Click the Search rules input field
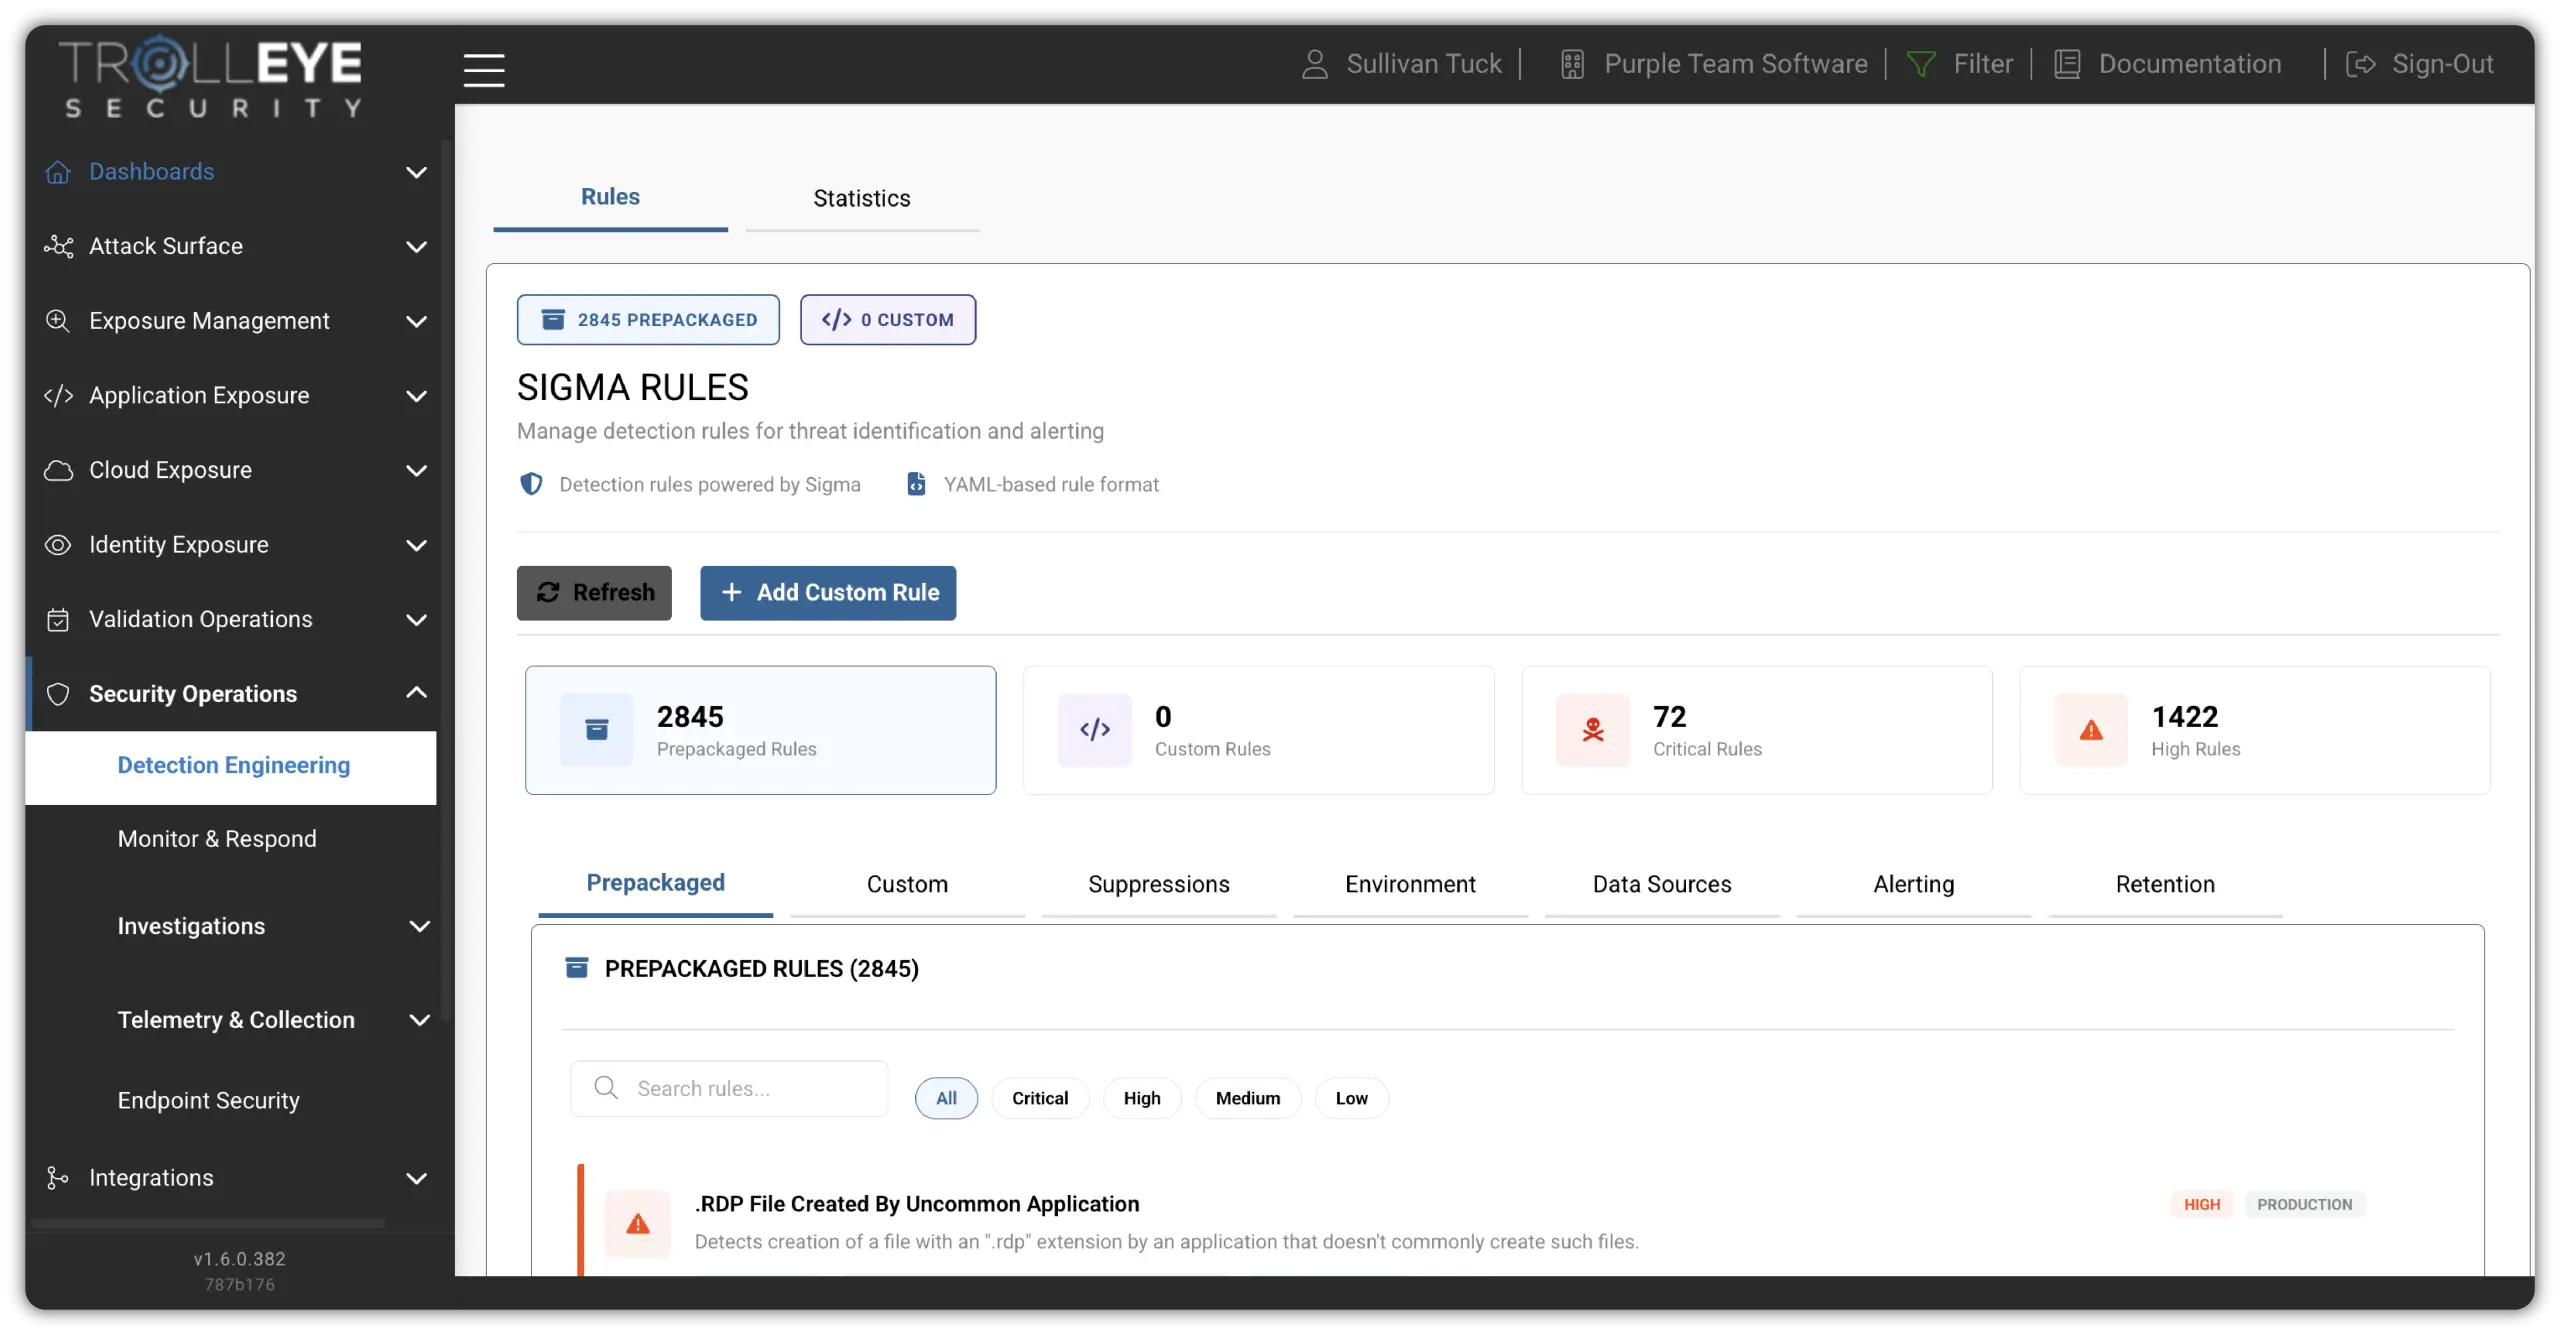 pyautogui.click(x=729, y=1088)
